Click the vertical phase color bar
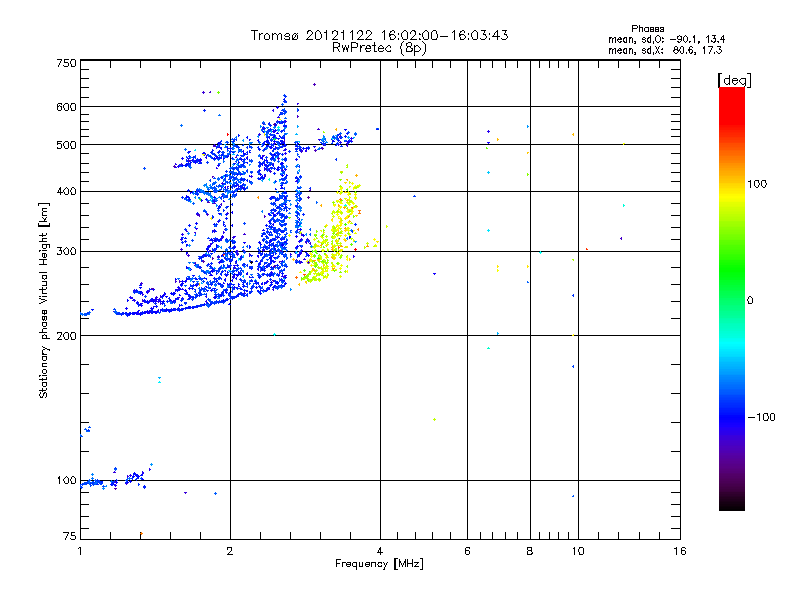The height and width of the screenshot is (600, 800). (732, 299)
